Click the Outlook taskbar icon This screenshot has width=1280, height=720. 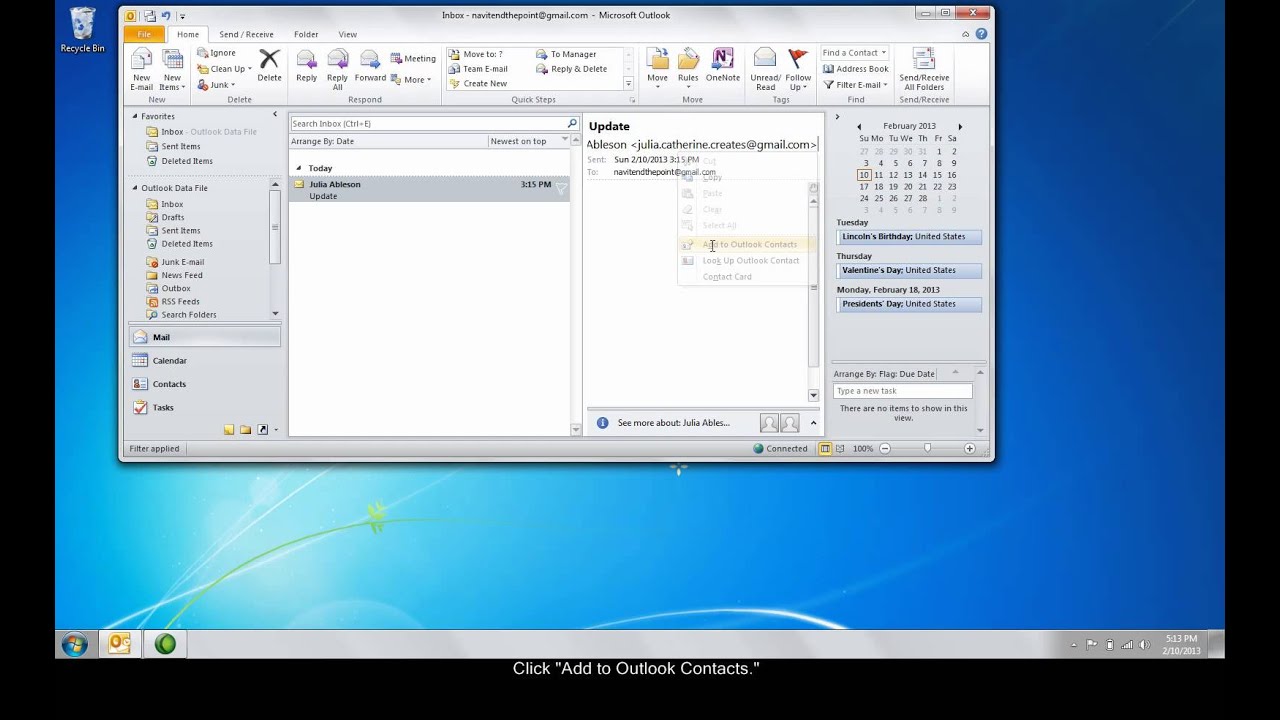(x=119, y=644)
